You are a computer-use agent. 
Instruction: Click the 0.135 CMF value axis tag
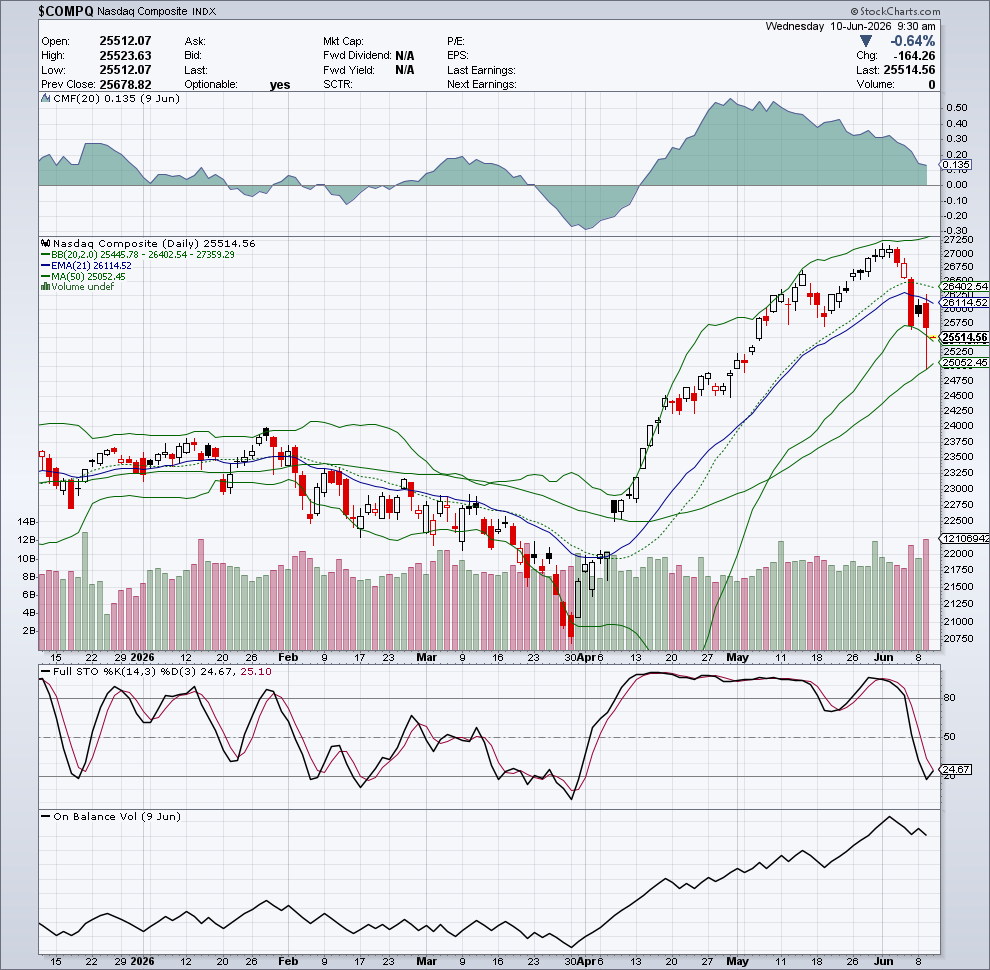(956, 165)
